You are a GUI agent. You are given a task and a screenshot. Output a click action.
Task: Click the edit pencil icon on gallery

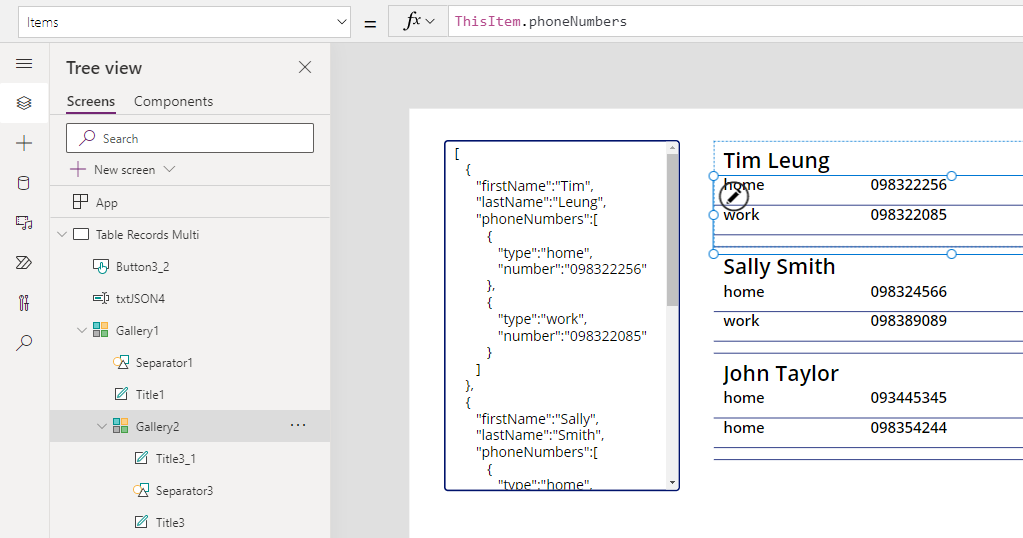pyautogui.click(x=734, y=196)
